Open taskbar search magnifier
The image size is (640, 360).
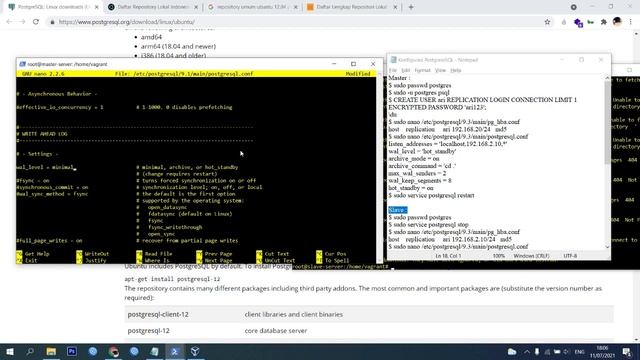click(x=30, y=351)
